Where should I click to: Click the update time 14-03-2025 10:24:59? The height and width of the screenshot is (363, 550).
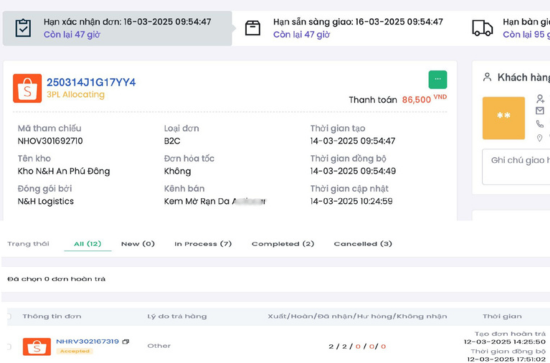click(351, 201)
